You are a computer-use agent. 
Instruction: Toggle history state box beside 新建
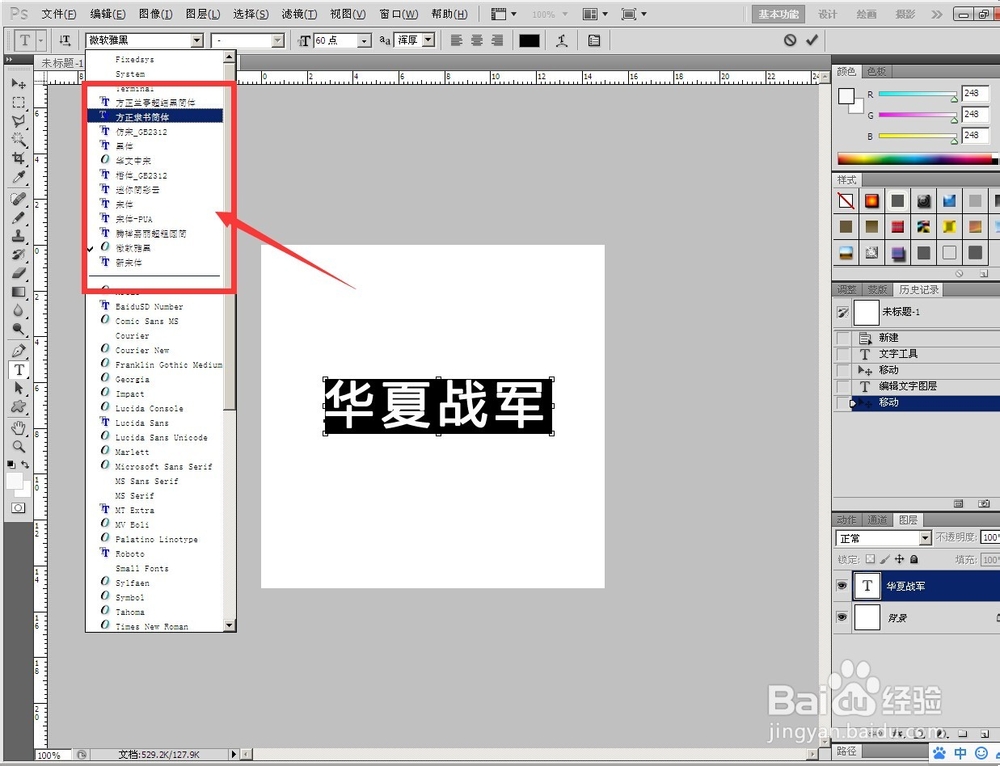pos(842,337)
